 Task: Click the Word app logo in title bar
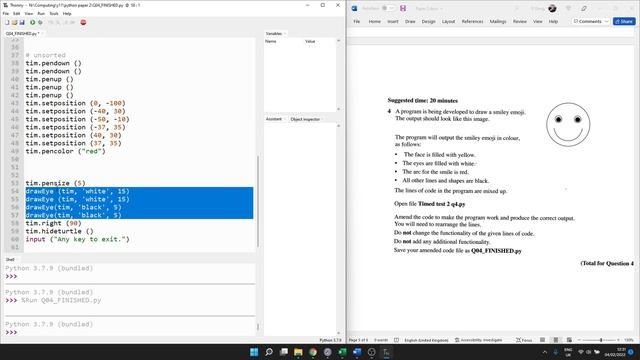click(354, 8)
